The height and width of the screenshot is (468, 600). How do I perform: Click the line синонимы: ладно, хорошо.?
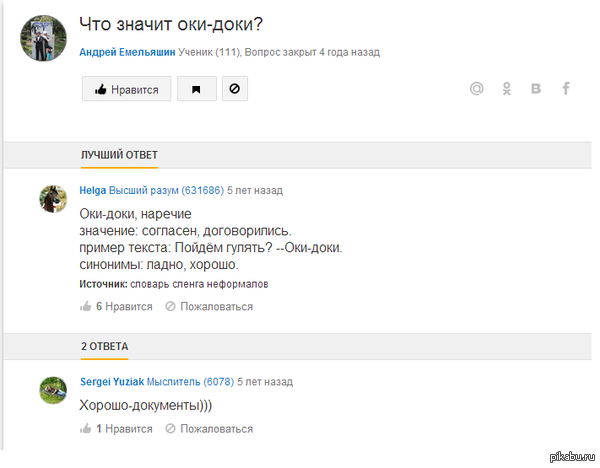pyautogui.click(x=159, y=264)
